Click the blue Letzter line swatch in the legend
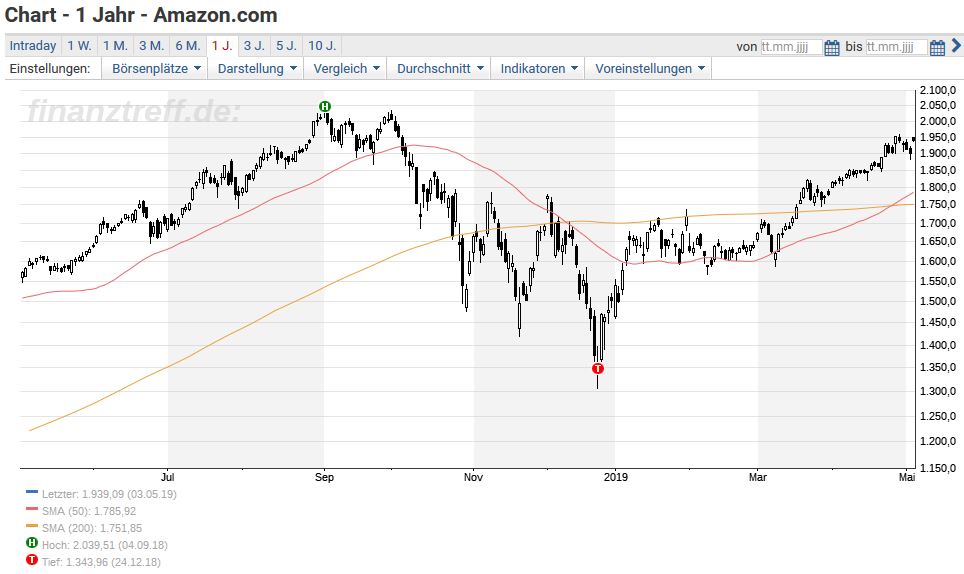964x574 pixels. [x=32, y=492]
